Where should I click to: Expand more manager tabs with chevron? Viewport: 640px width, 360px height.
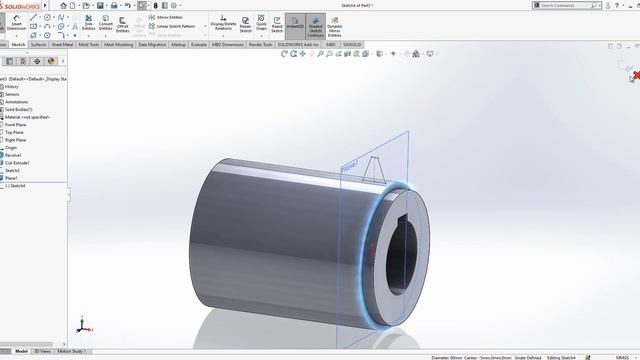(x=63, y=61)
